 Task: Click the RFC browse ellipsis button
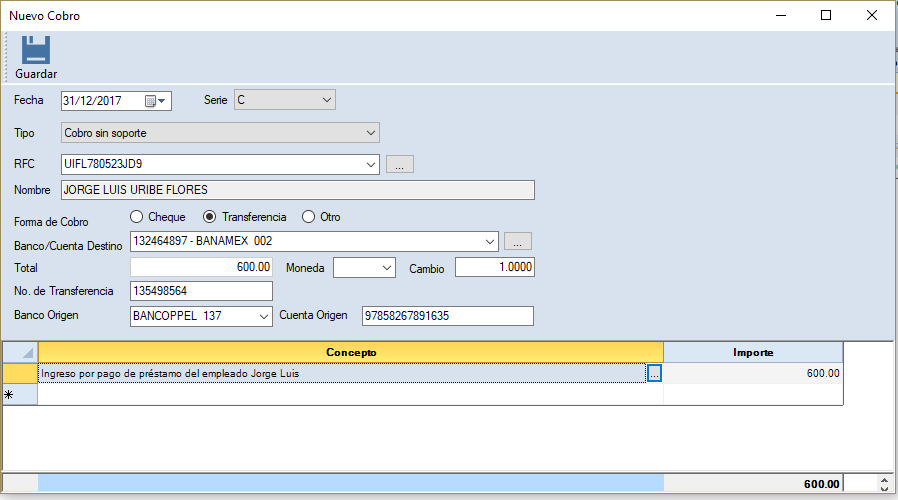399,165
